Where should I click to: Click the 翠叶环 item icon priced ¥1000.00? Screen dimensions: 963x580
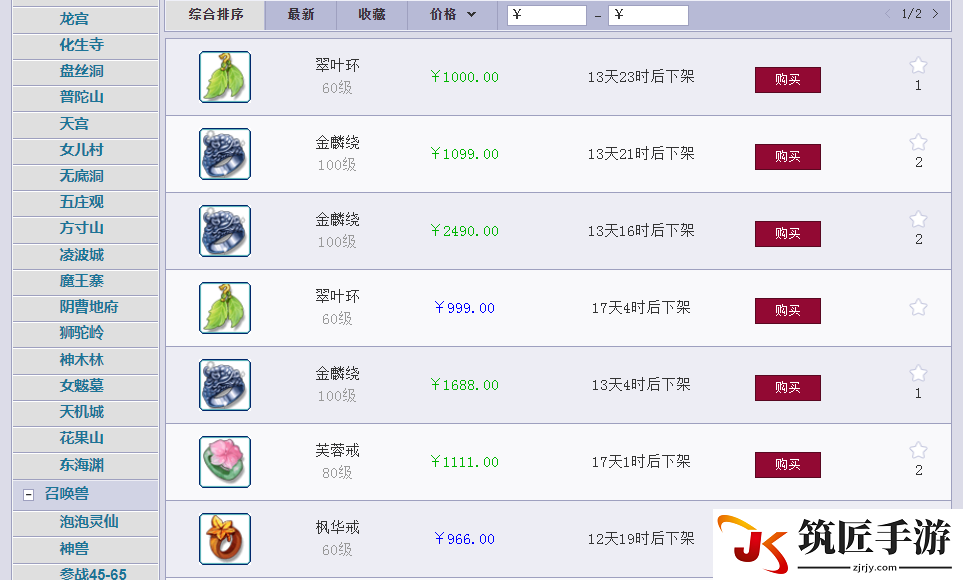coord(225,77)
